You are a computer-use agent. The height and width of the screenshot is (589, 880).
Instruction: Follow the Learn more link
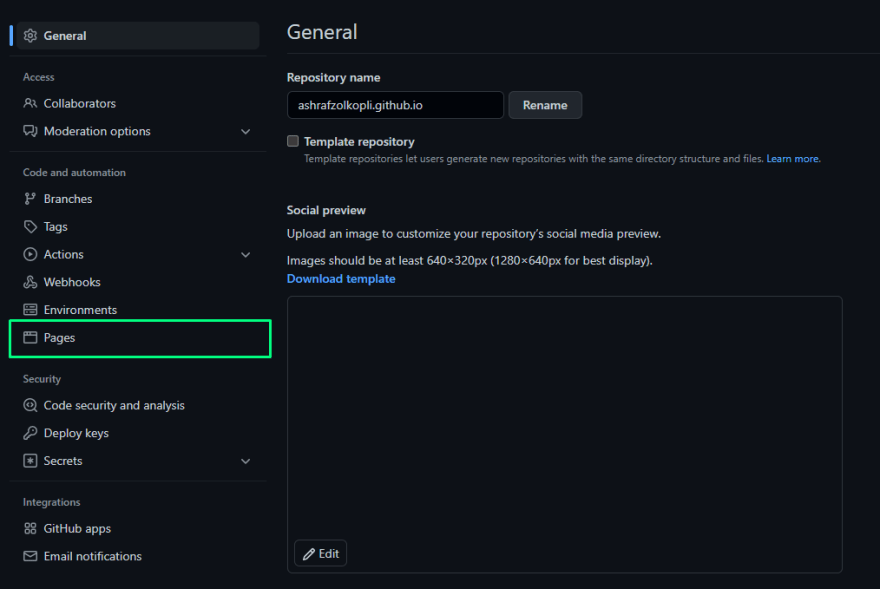coord(792,159)
